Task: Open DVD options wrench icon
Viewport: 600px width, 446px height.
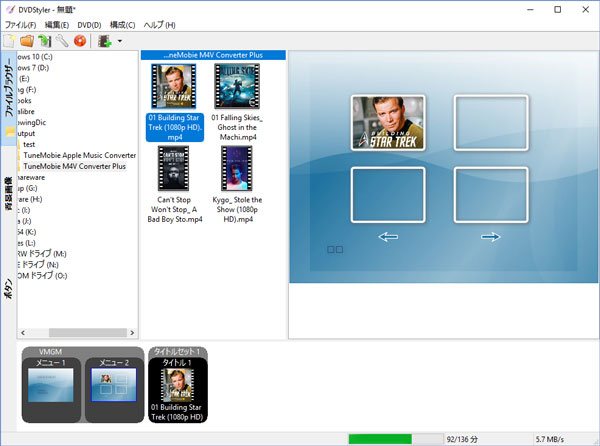Action: [x=62, y=41]
